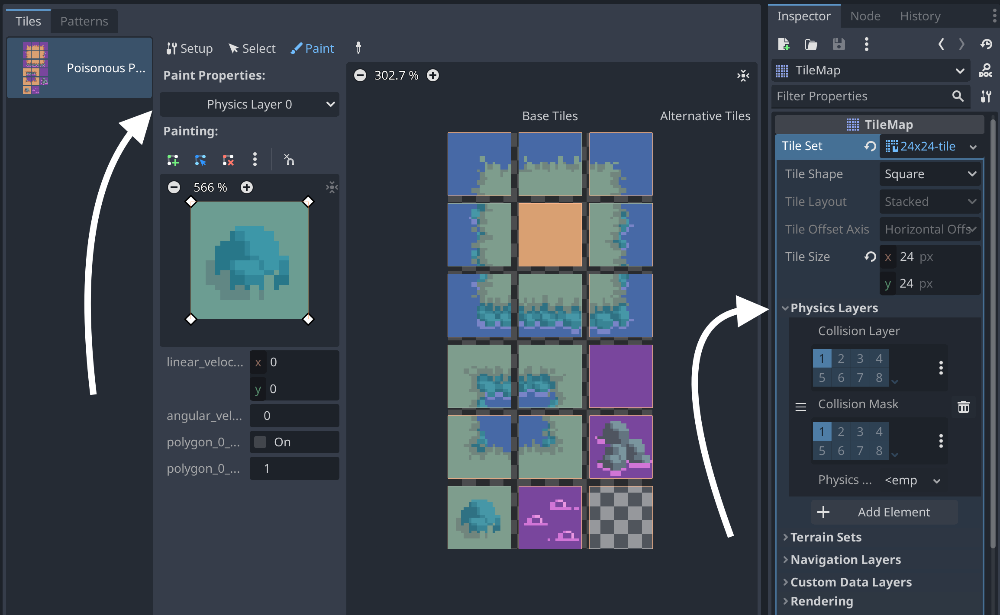Open documentation for the TileMap node
1000x615 pixels.
[x=986, y=71]
